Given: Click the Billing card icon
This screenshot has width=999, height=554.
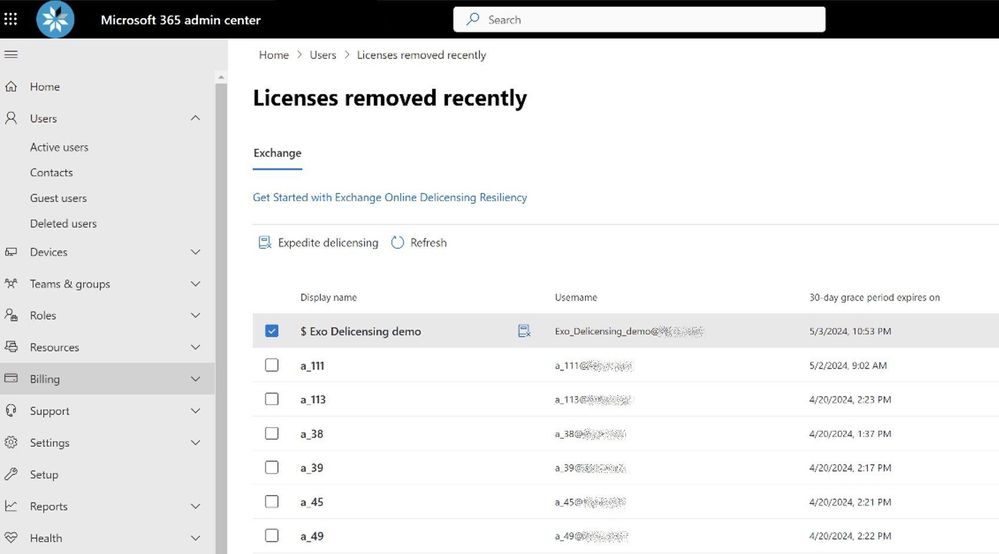Looking at the screenshot, I should click(11, 378).
